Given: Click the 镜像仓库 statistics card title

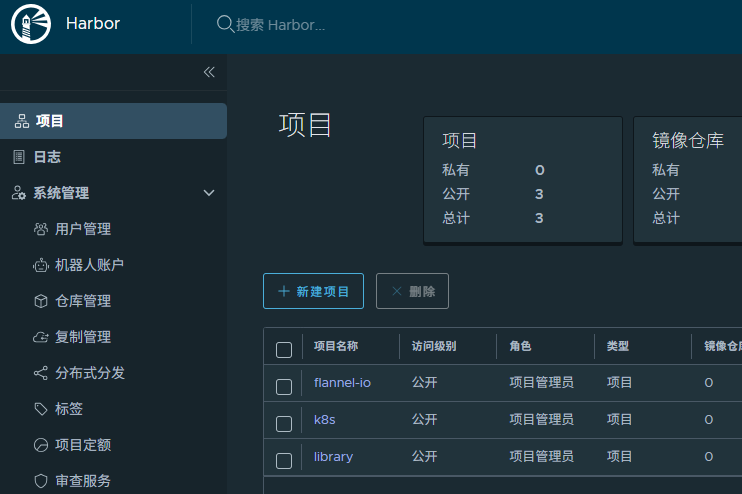Looking at the screenshot, I should click(688, 141).
